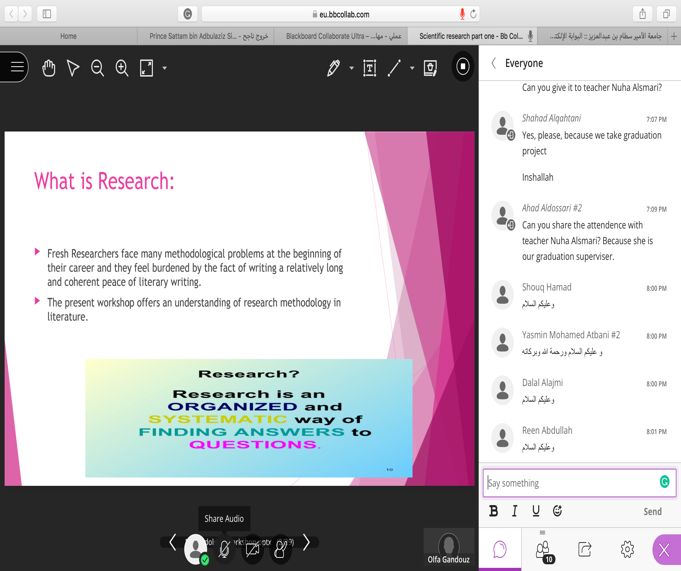
Task: Open the pencil tool options dropdown arrow
Action: click(351, 68)
